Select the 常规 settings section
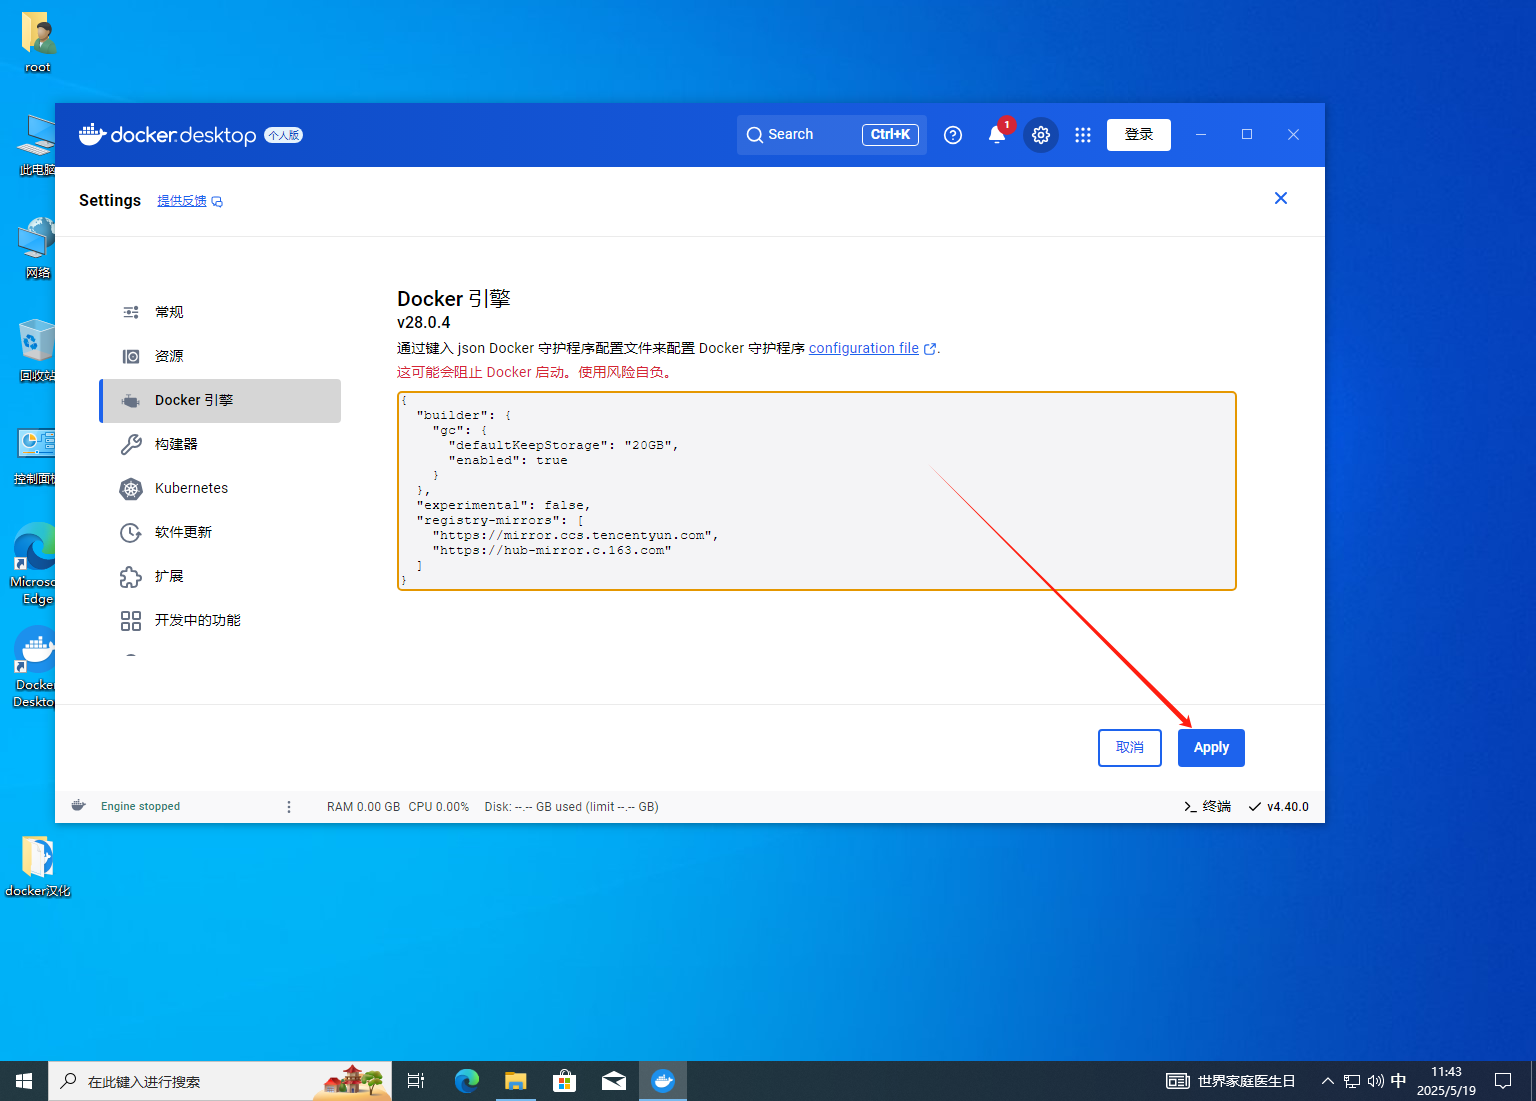This screenshot has height=1101, width=1536. click(220, 312)
